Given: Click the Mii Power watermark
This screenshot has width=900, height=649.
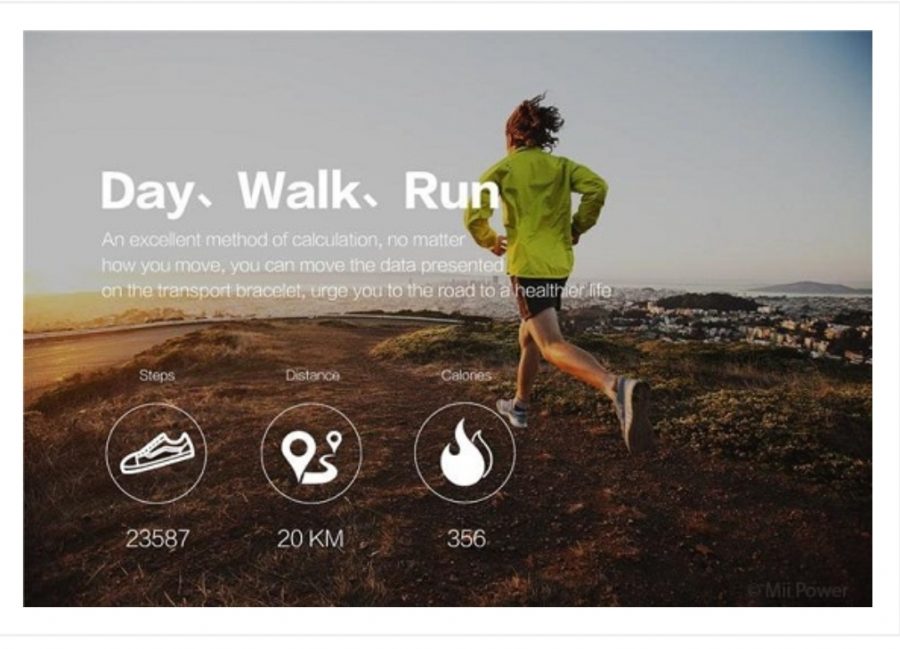Looking at the screenshot, I should (798, 590).
